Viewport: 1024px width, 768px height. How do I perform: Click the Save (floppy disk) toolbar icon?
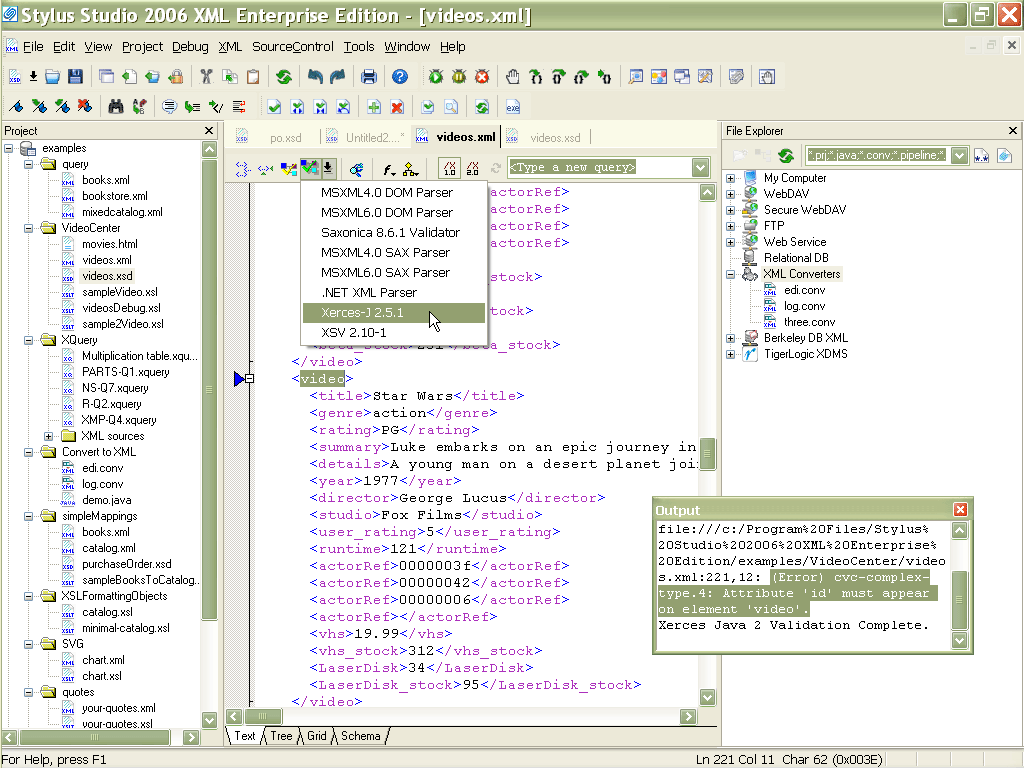[x=75, y=76]
